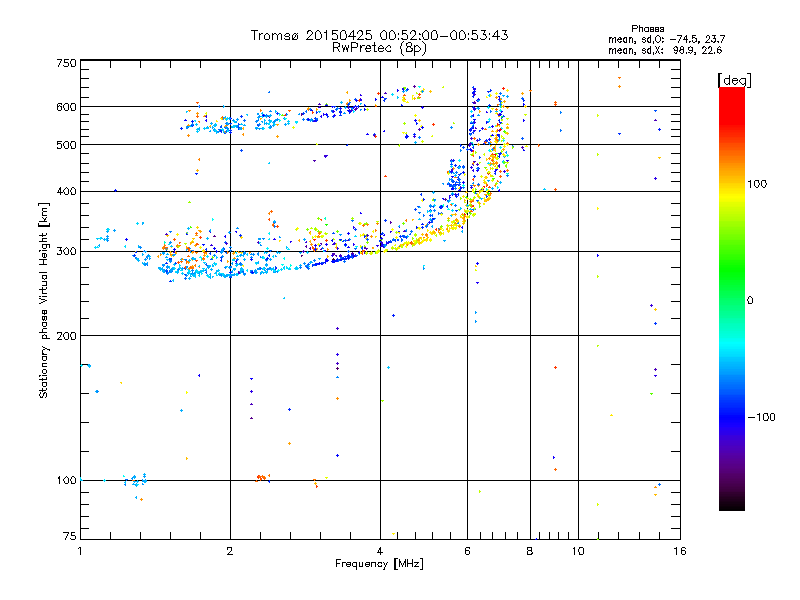Click the 200 tick on the height axis

(x=66, y=335)
